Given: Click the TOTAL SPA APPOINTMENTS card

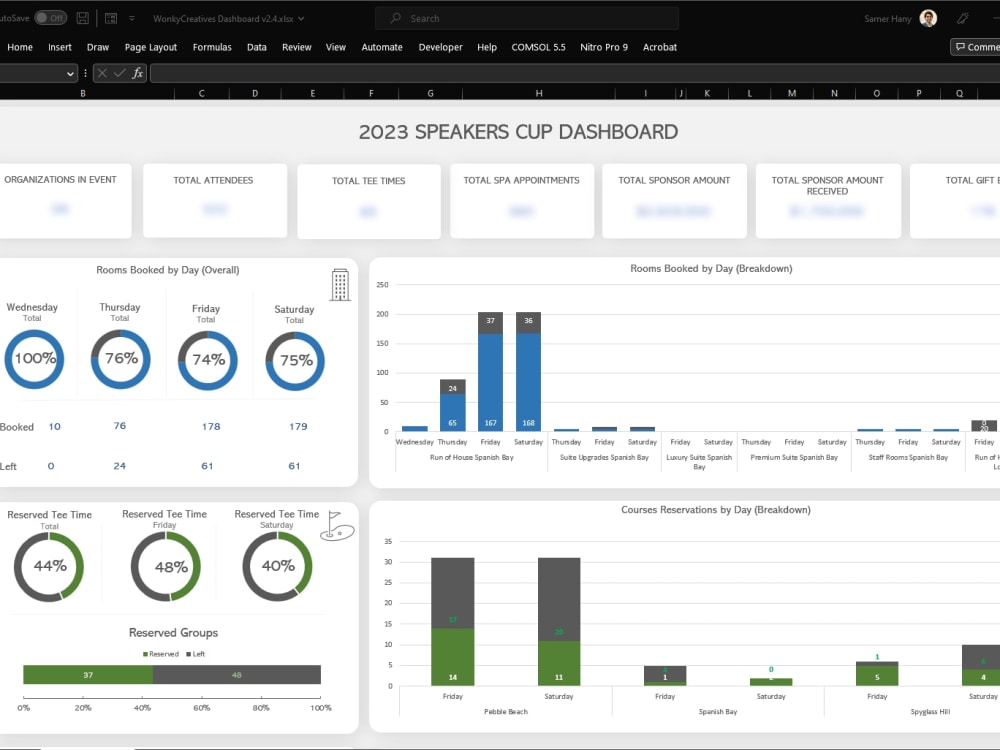Looking at the screenshot, I should tap(522, 200).
